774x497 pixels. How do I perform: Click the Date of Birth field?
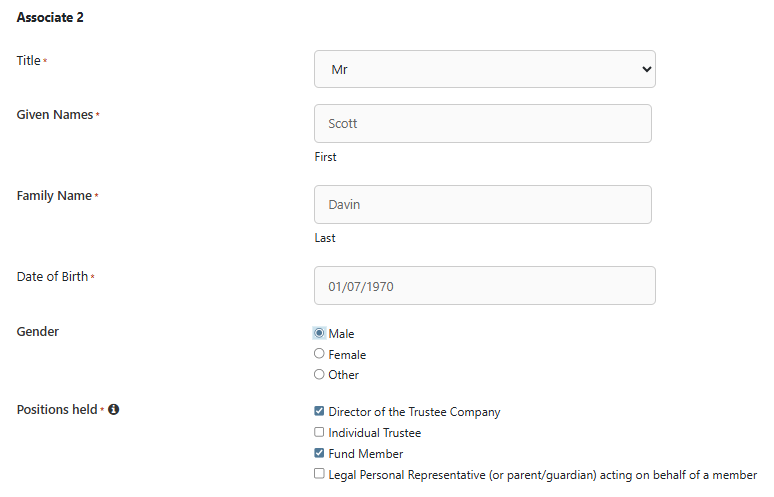pyautogui.click(x=485, y=286)
